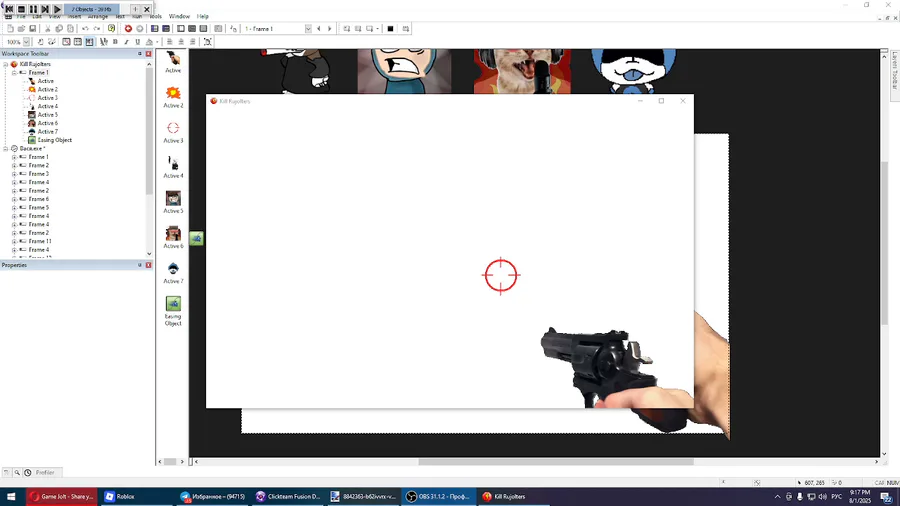
Task: Open the Window menu
Action: tap(179, 17)
